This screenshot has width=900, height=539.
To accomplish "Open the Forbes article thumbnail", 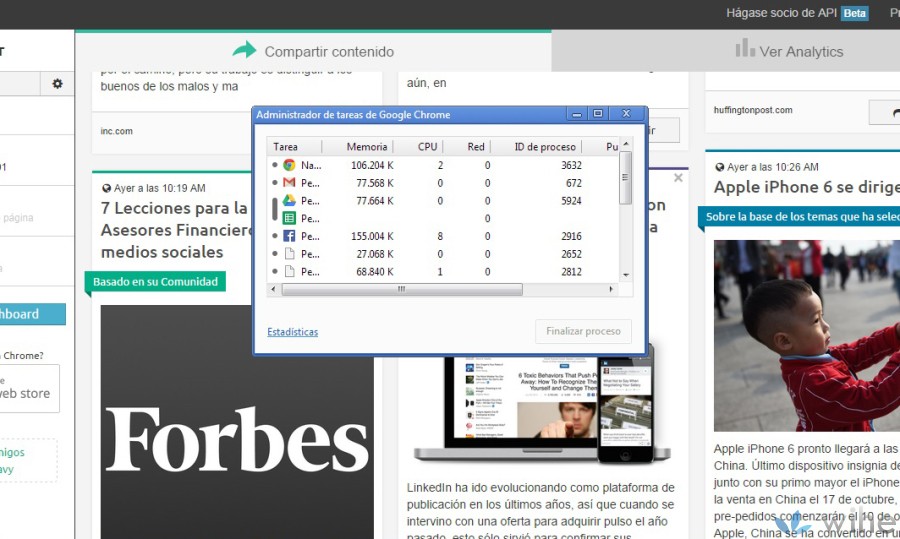I will pos(237,422).
